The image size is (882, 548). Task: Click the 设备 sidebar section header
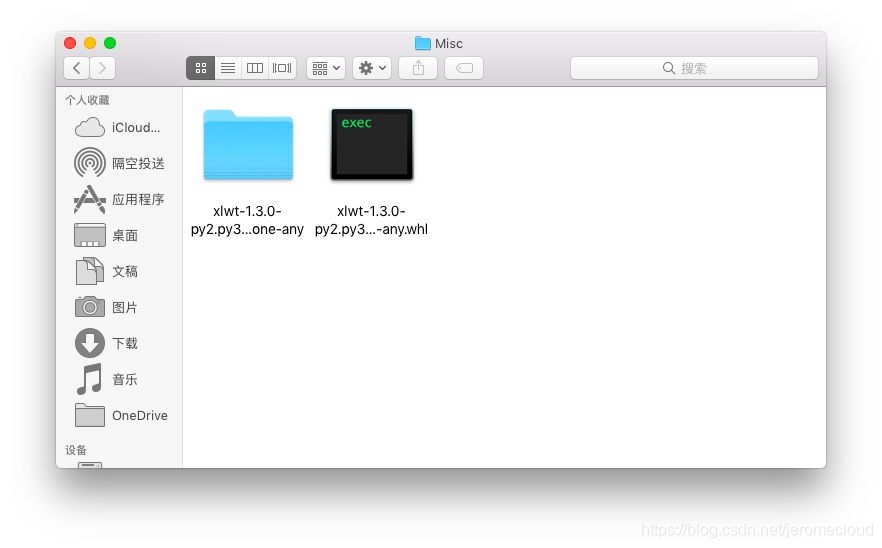[76, 450]
